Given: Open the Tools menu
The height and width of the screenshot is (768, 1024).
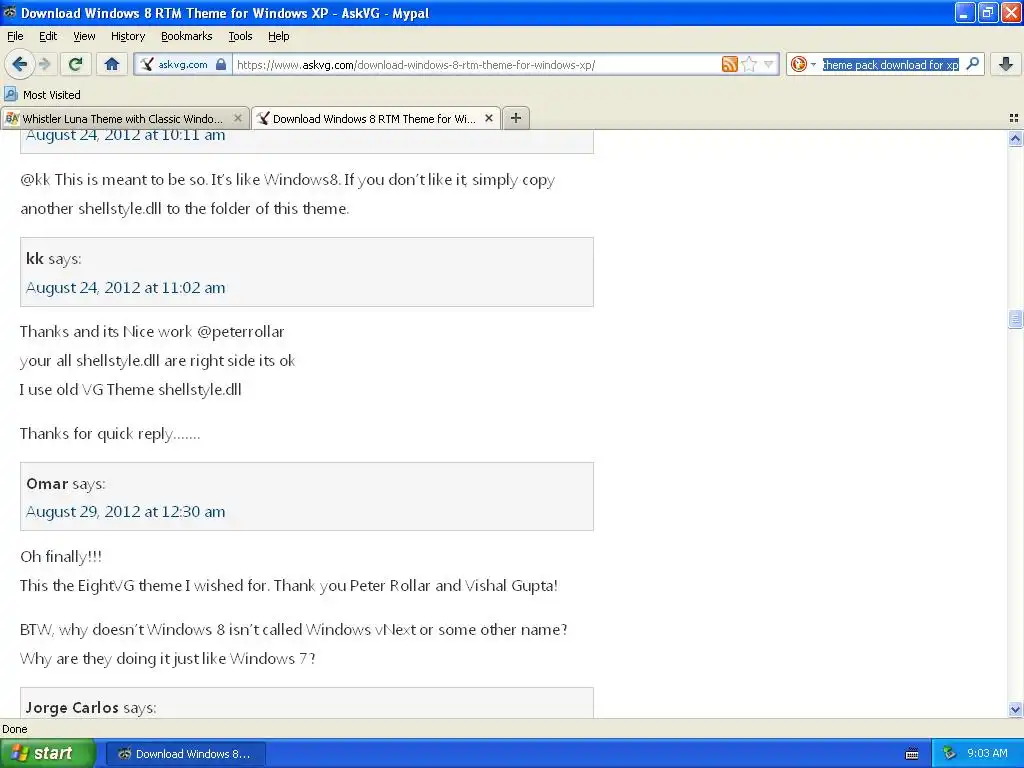Looking at the screenshot, I should coord(240,36).
